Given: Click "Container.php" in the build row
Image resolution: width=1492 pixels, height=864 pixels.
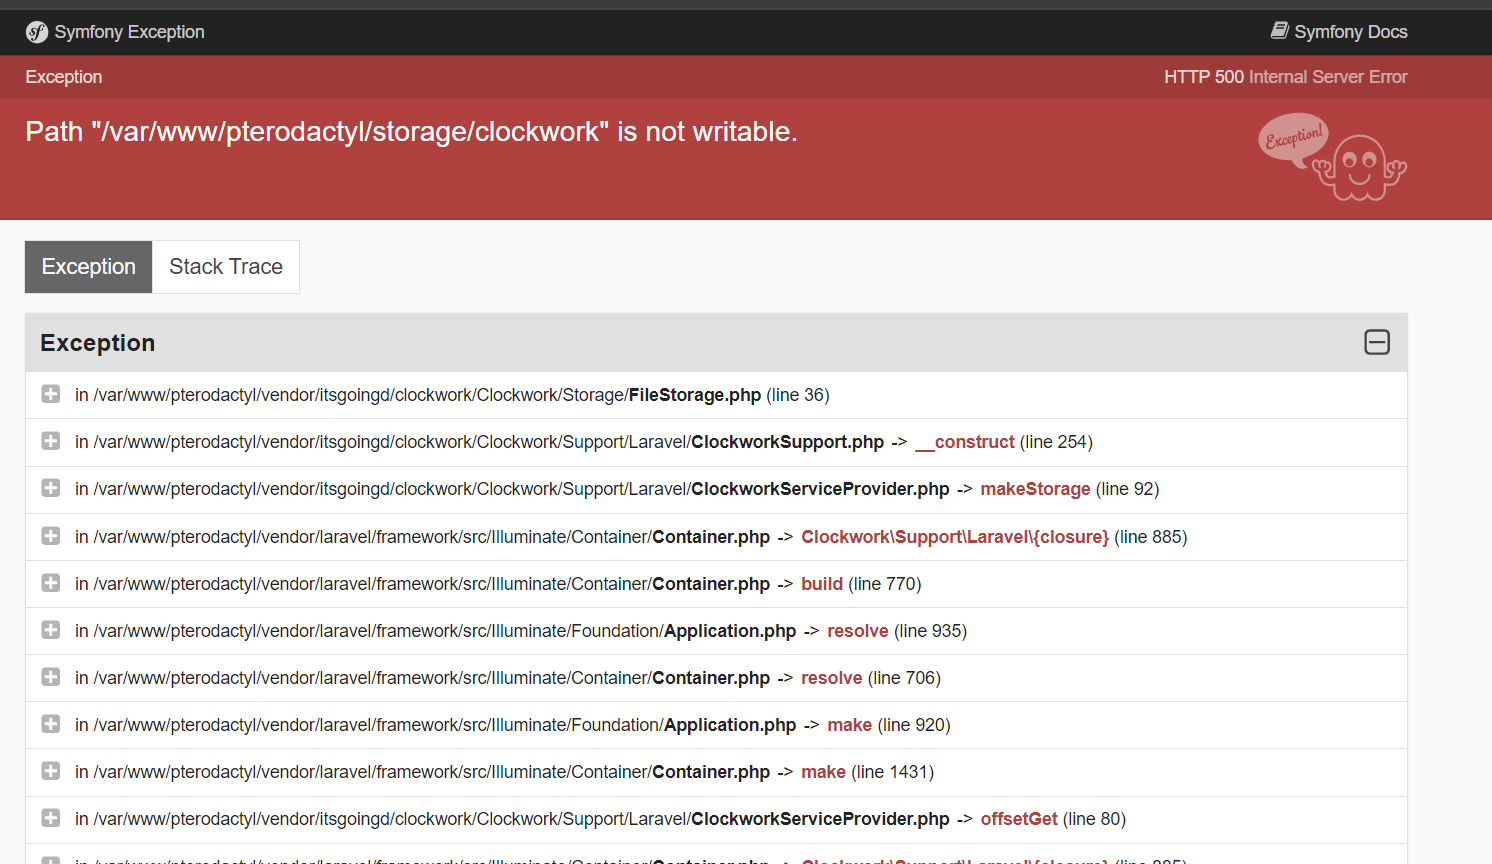Looking at the screenshot, I should tap(711, 584).
